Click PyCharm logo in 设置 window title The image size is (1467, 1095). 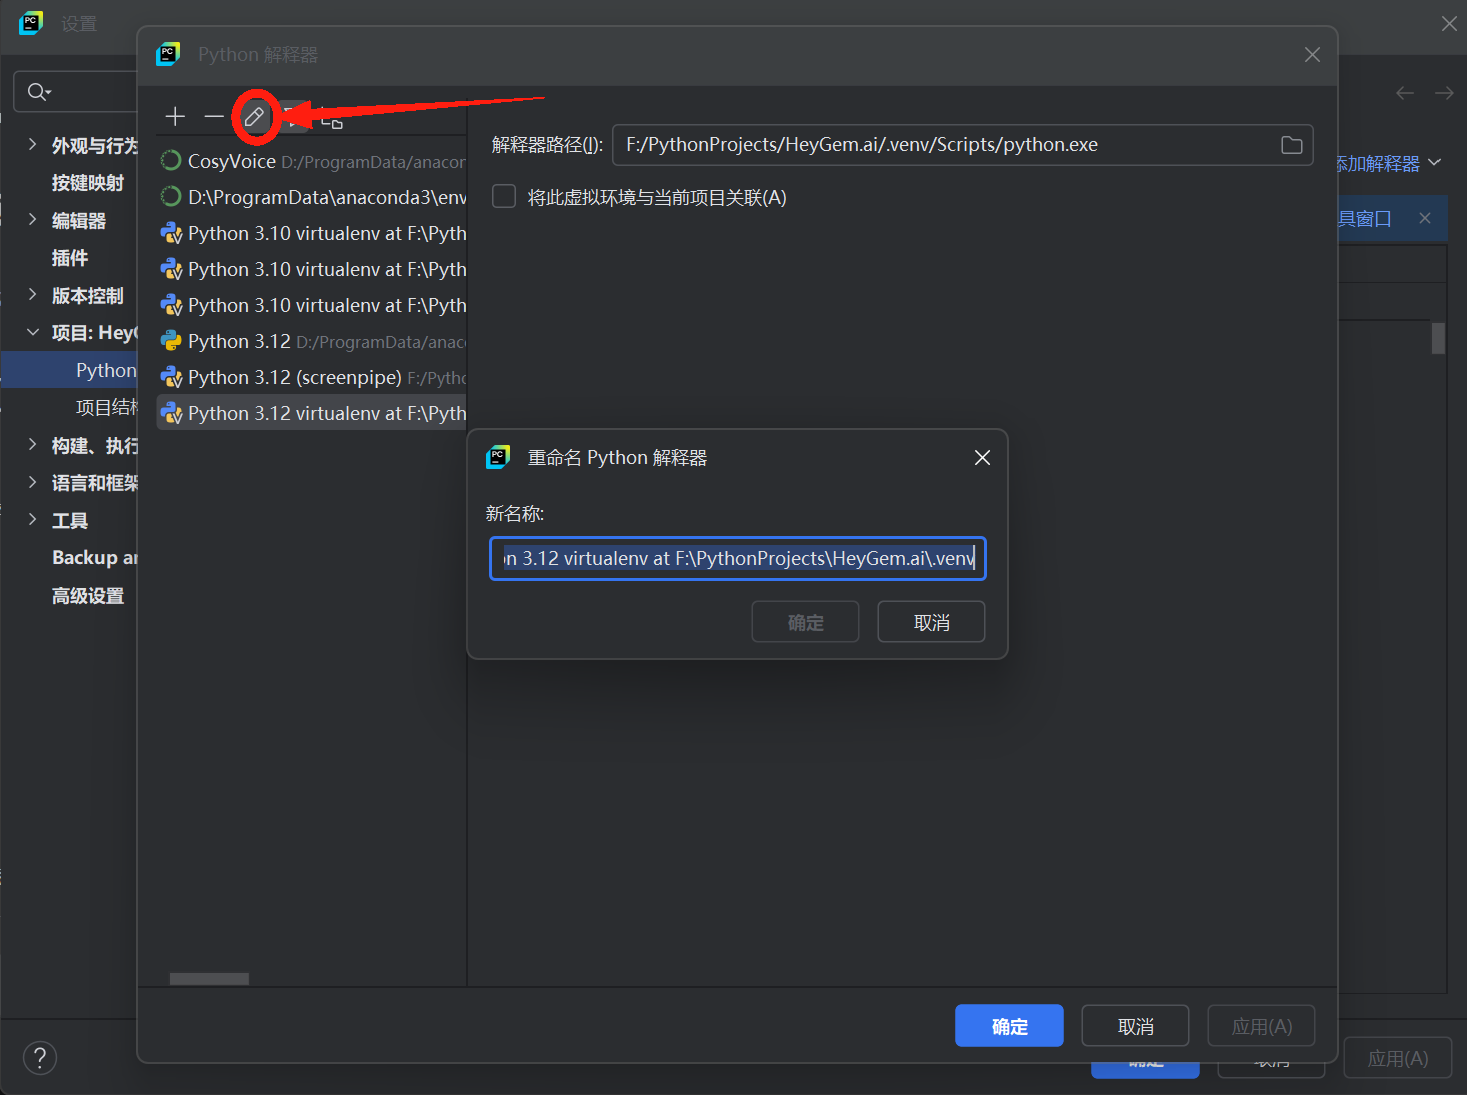coord(31,23)
